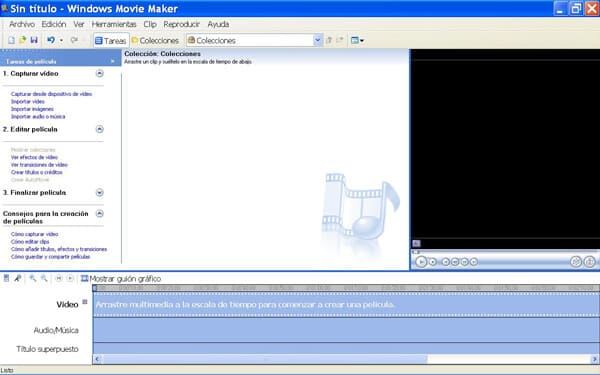
Task: Click the Take Picture icon in the monitor
Action: point(589,262)
